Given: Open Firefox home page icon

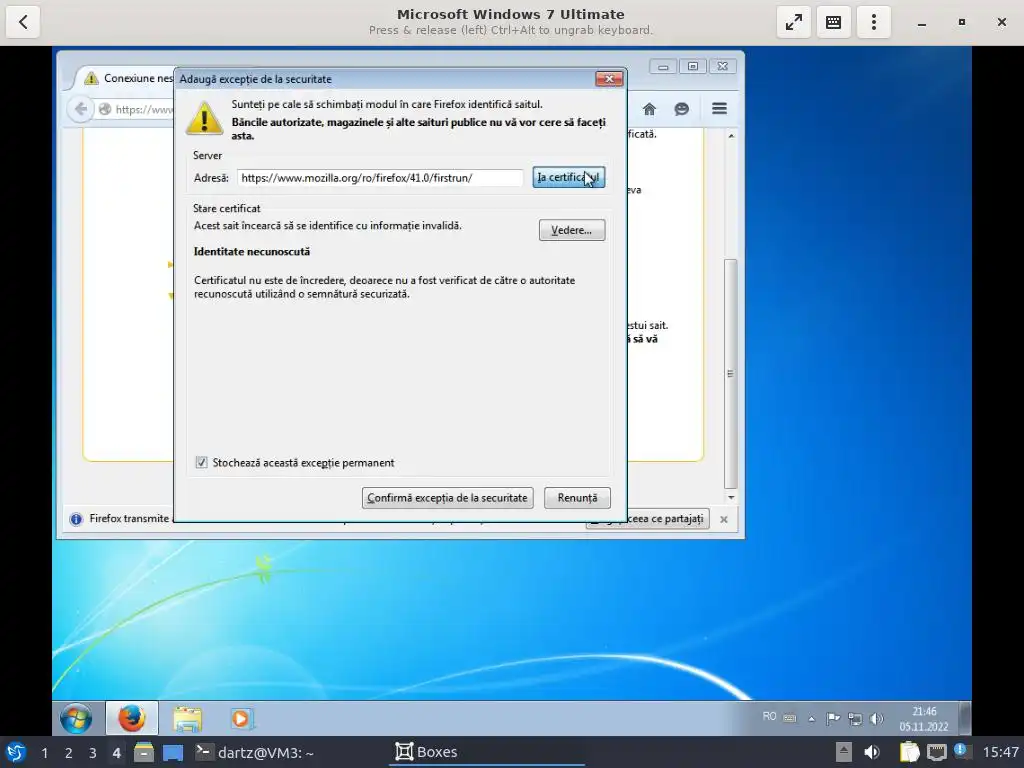Looking at the screenshot, I should tap(649, 109).
